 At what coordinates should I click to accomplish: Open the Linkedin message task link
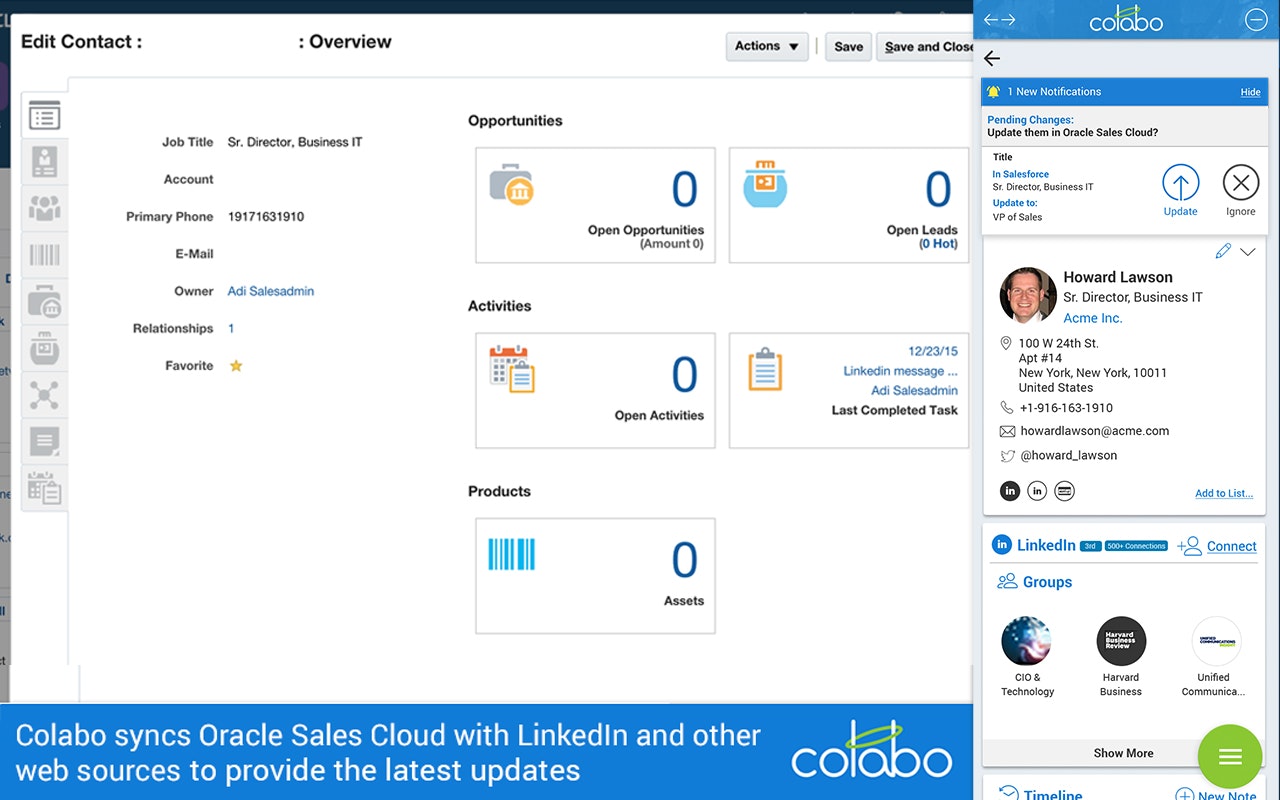[x=900, y=371]
